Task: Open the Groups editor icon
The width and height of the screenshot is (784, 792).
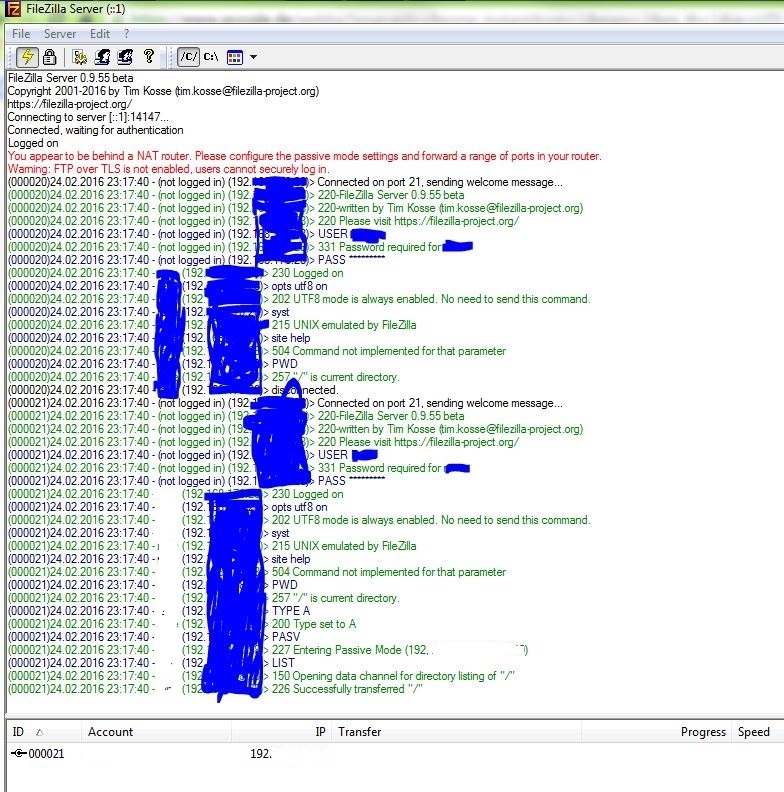Action: pos(125,57)
